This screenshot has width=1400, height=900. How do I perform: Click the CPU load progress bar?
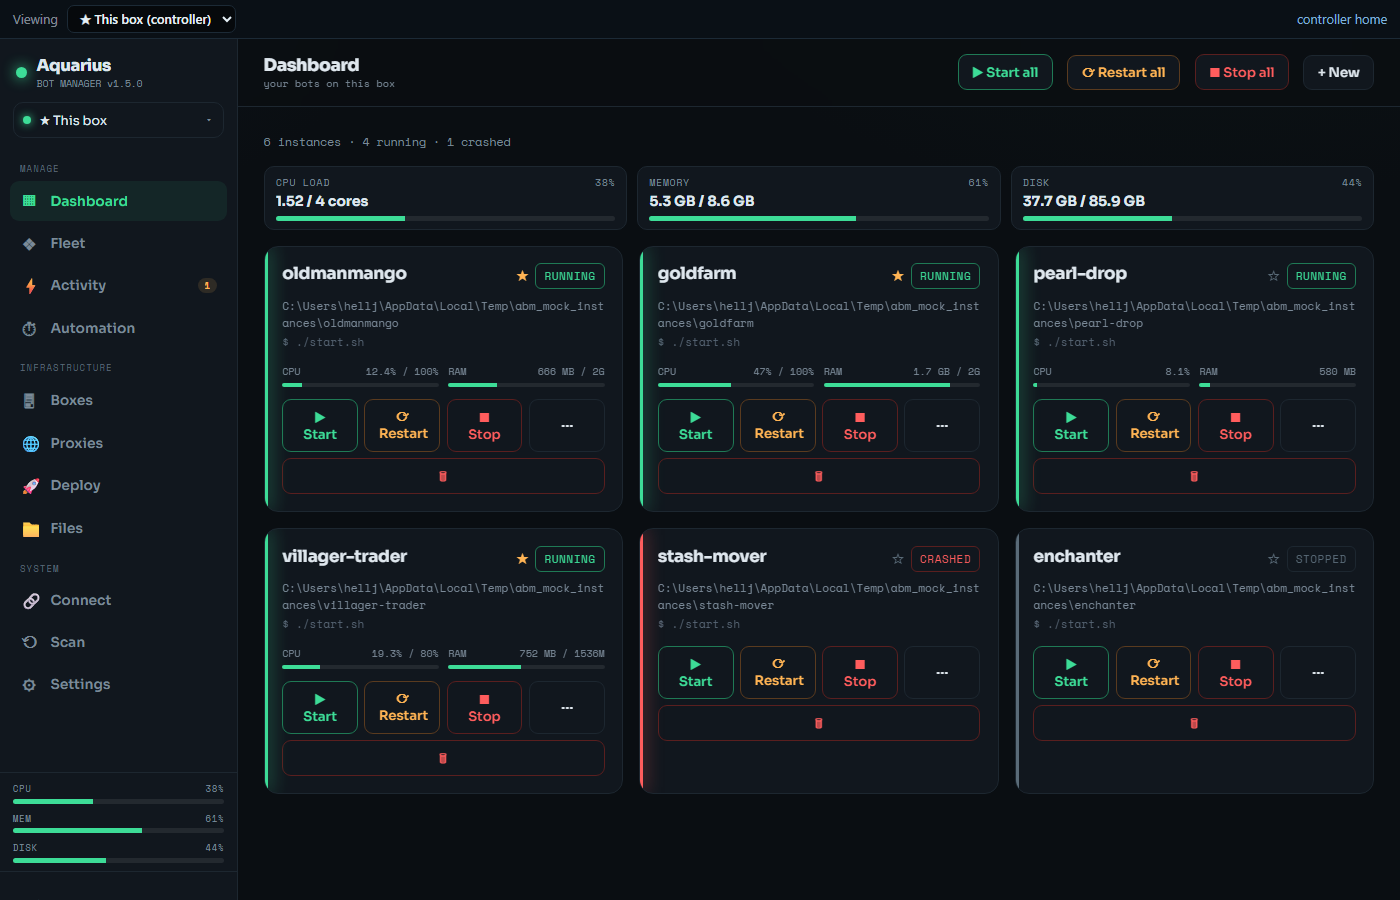click(445, 218)
